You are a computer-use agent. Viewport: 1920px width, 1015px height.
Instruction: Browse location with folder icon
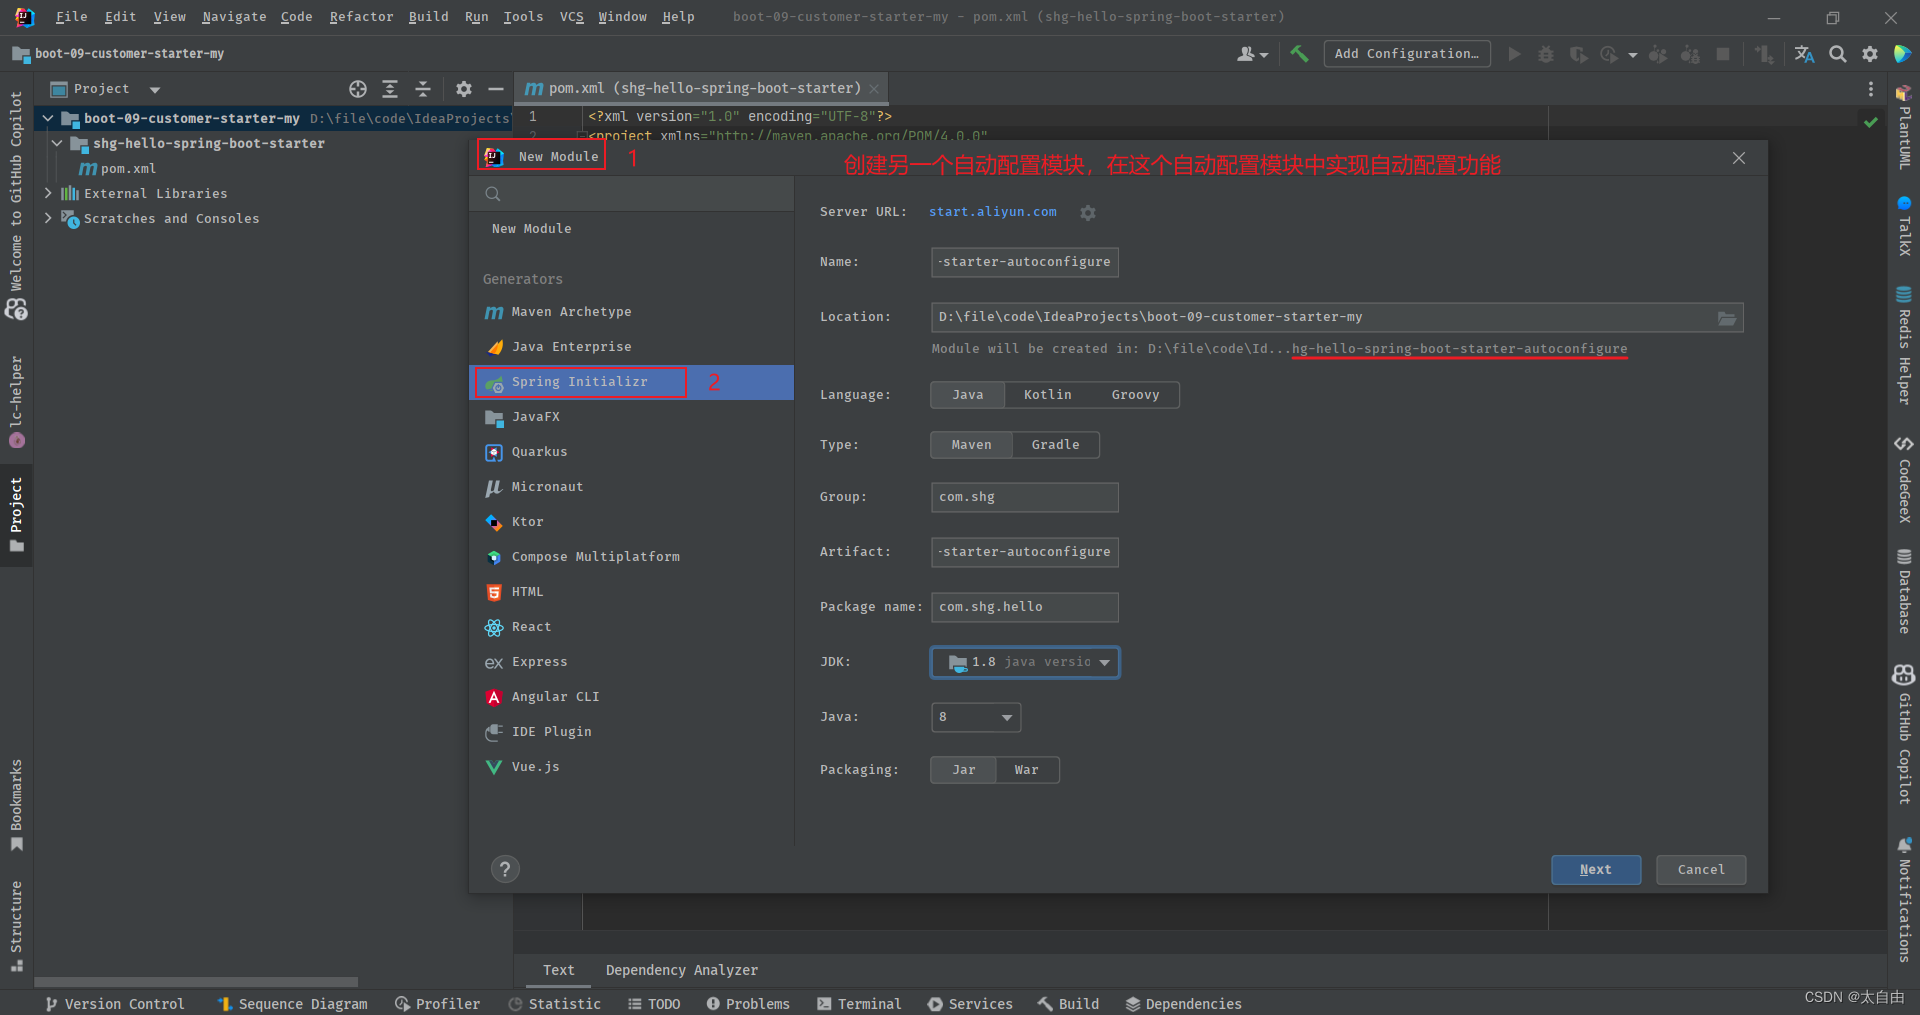click(x=1727, y=318)
